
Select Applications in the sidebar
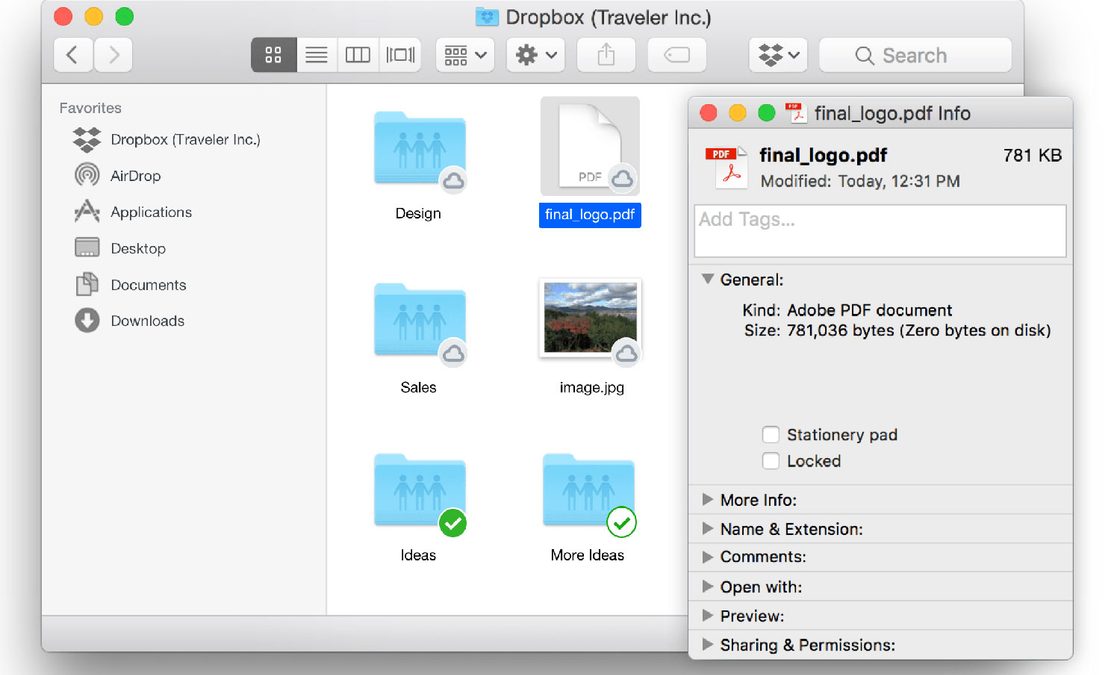point(133,212)
